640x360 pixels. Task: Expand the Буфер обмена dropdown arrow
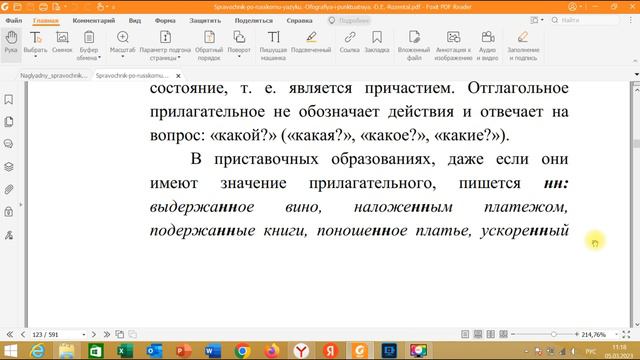99,58
